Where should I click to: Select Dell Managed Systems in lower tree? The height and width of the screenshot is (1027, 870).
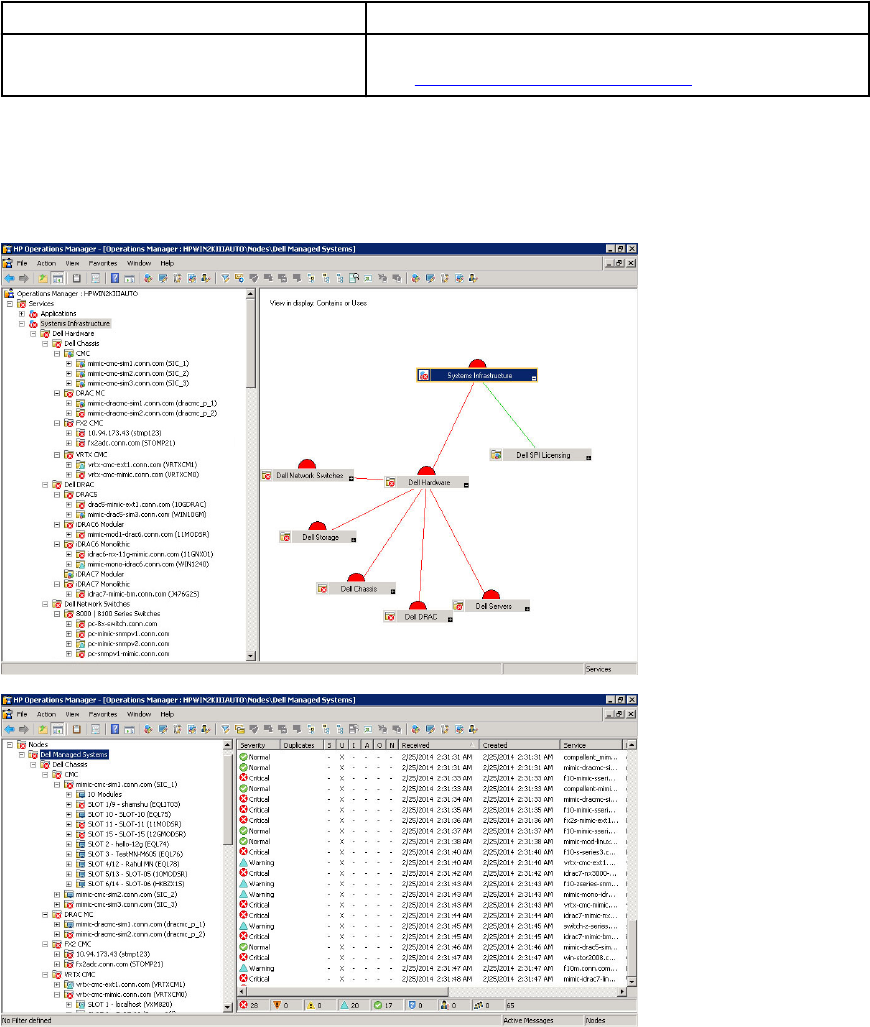click(x=74, y=755)
